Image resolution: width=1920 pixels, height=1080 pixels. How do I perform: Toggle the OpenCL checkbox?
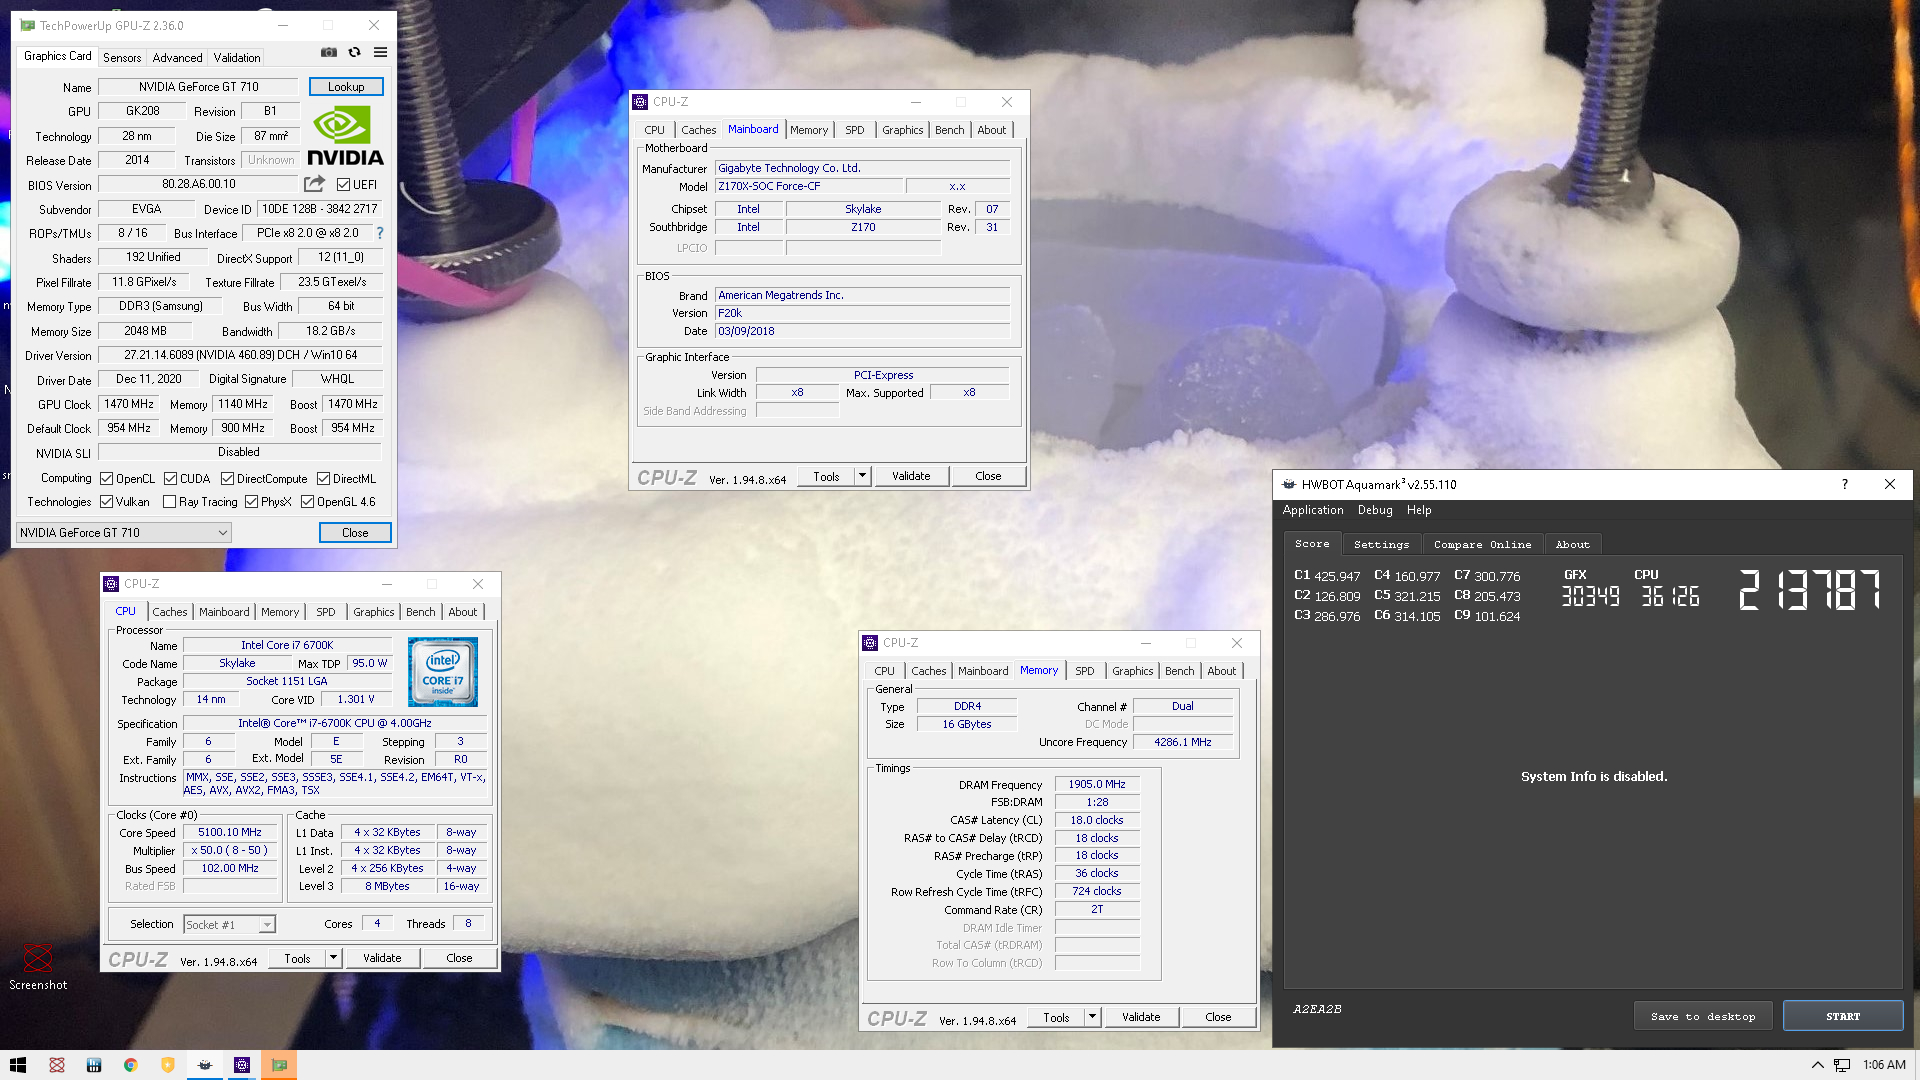tap(106, 478)
